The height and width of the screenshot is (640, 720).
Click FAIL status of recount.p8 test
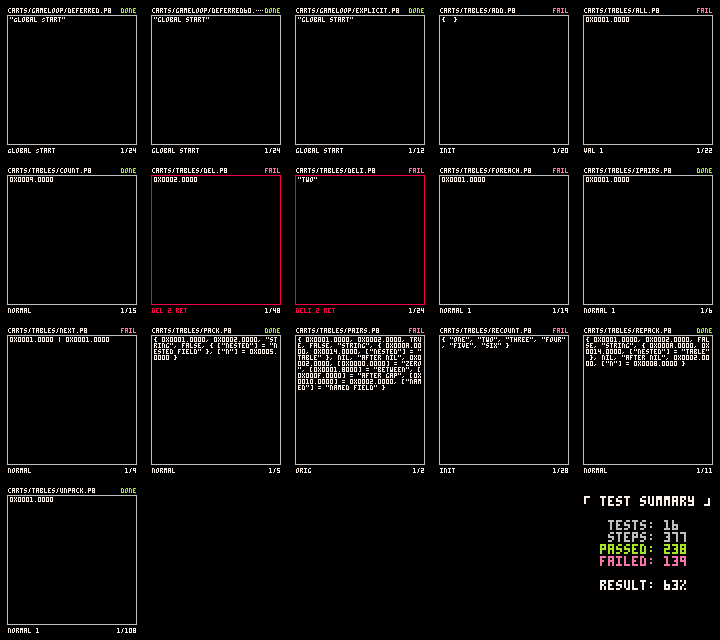point(560,331)
